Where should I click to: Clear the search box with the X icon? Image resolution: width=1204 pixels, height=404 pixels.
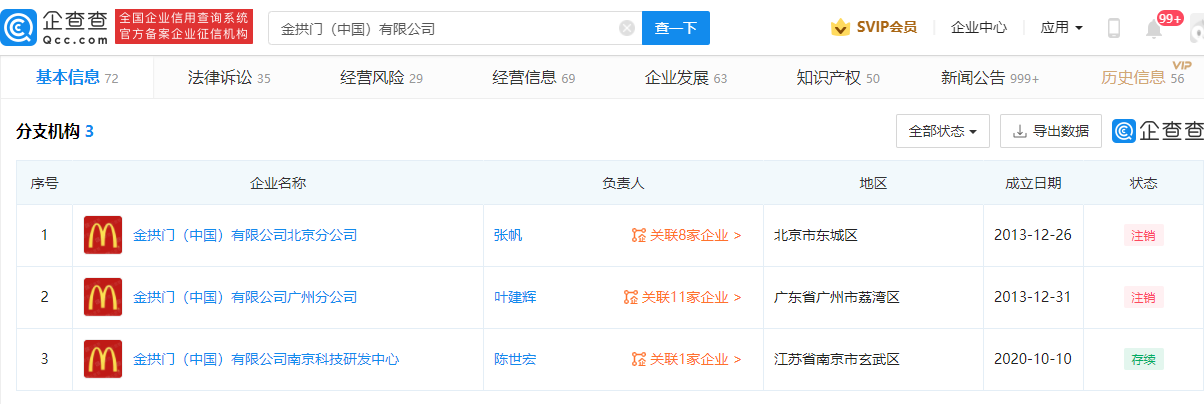(627, 28)
